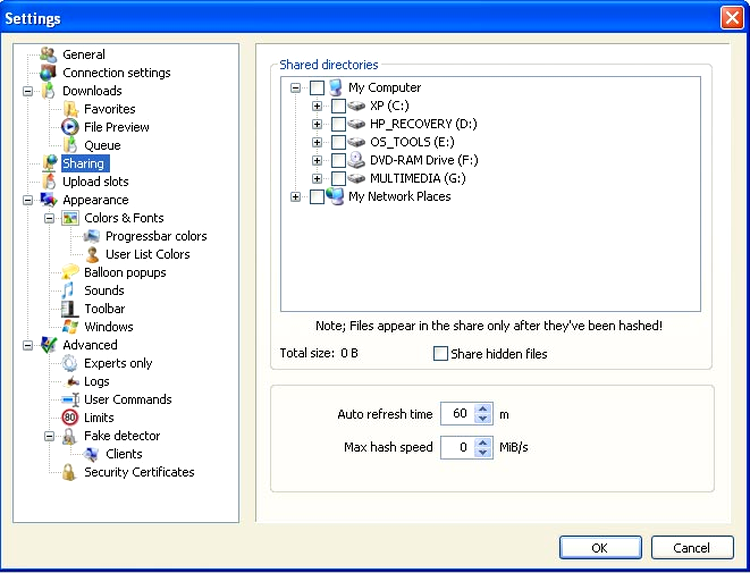Click the Queue folder icon
This screenshot has height=573, width=750.
click(x=70, y=145)
